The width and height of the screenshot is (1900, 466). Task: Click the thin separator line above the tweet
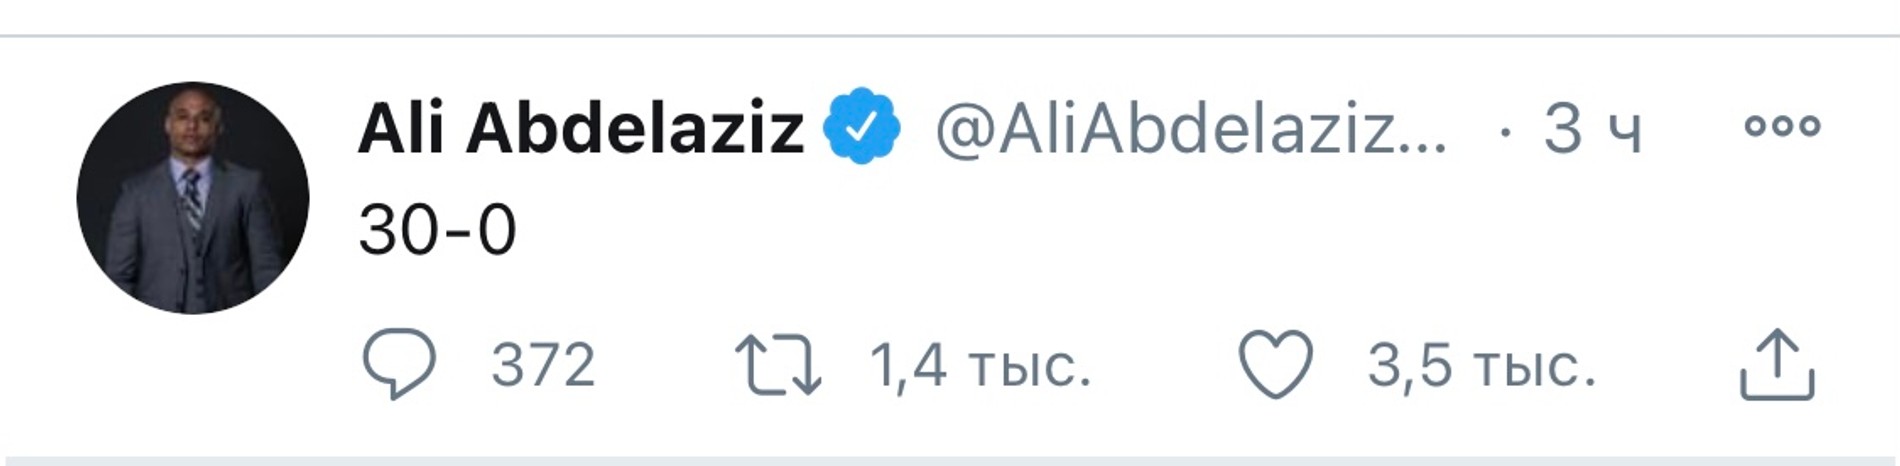[950, 36]
